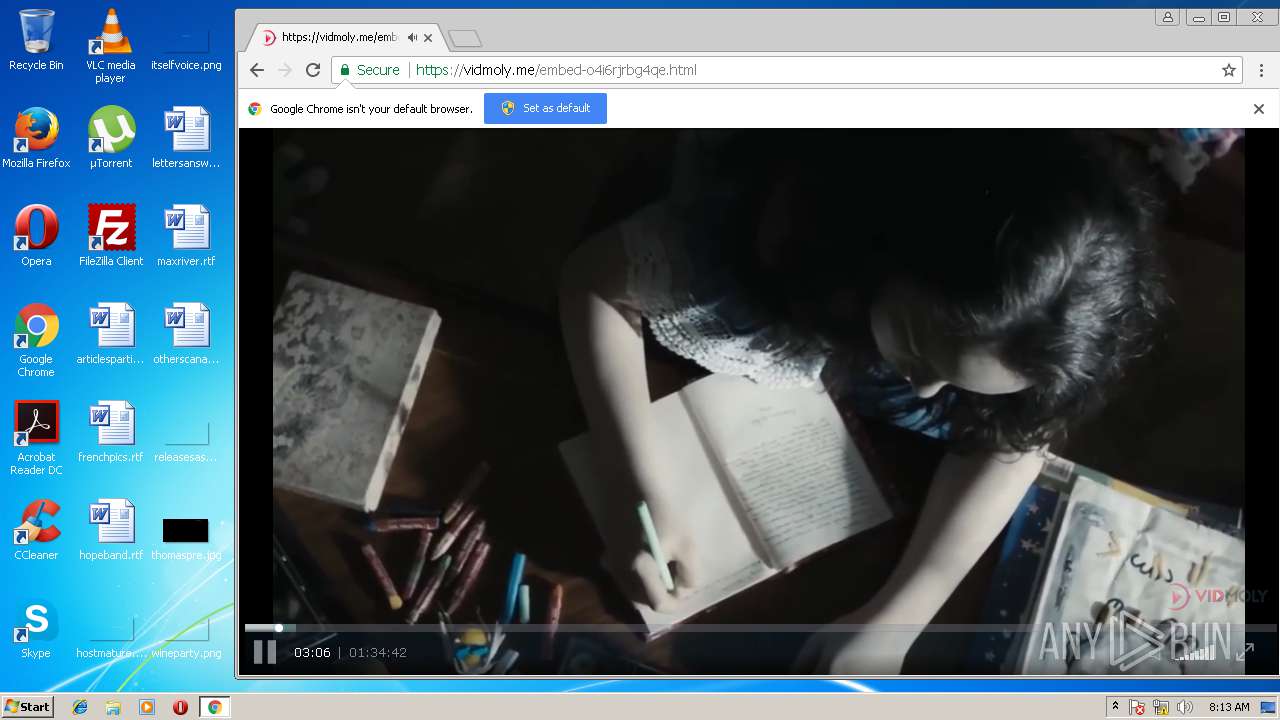The width and height of the screenshot is (1280, 720).
Task: View the Secure site information
Action: click(x=369, y=70)
